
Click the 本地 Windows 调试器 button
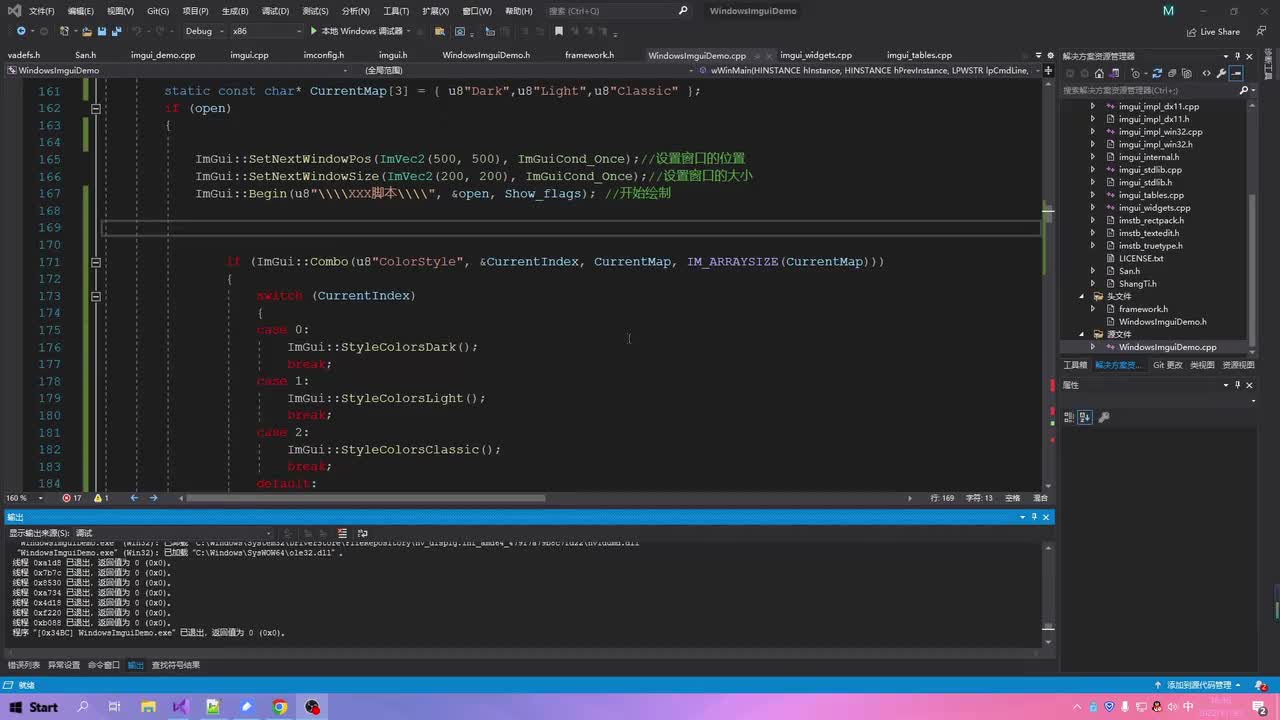pos(356,31)
